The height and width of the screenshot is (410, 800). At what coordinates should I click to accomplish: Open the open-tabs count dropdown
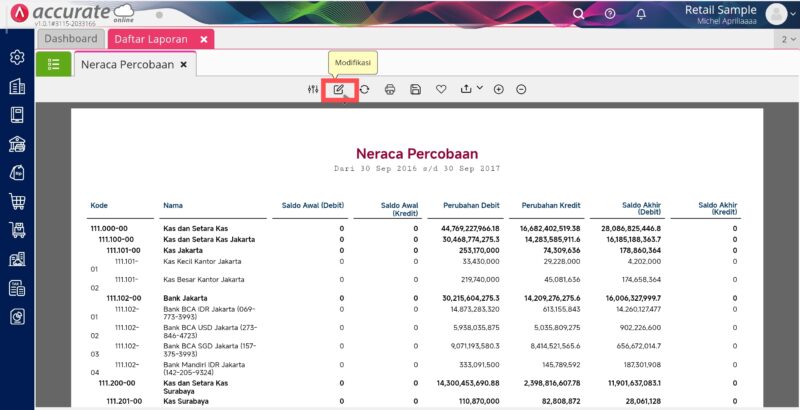pos(786,39)
